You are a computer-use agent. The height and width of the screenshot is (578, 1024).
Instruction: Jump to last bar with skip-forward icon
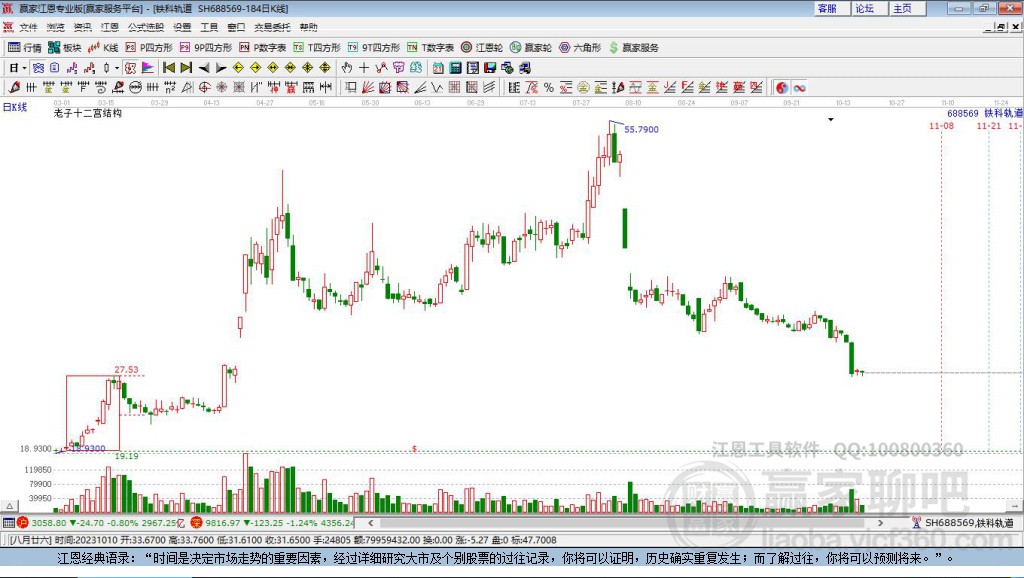click(186, 68)
